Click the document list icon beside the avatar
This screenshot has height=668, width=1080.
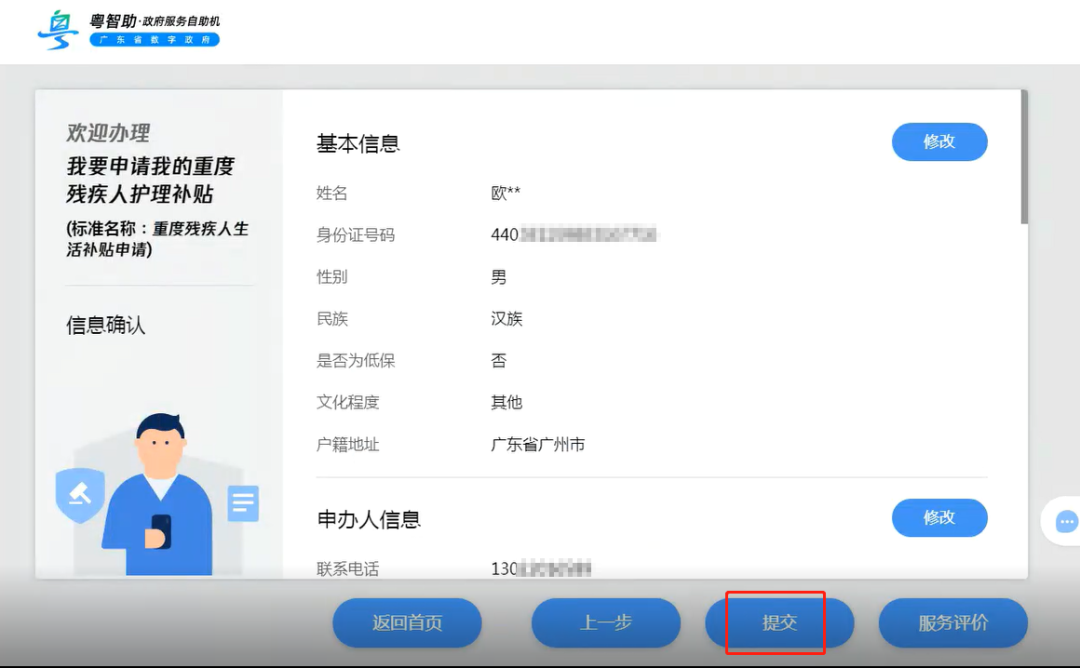pos(243,506)
